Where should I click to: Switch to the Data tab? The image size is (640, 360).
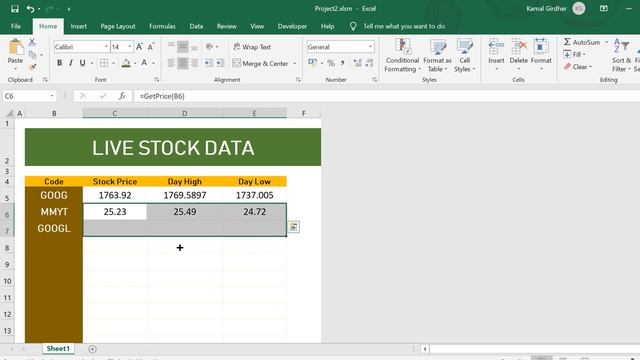pyautogui.click(x=196, y=26)
